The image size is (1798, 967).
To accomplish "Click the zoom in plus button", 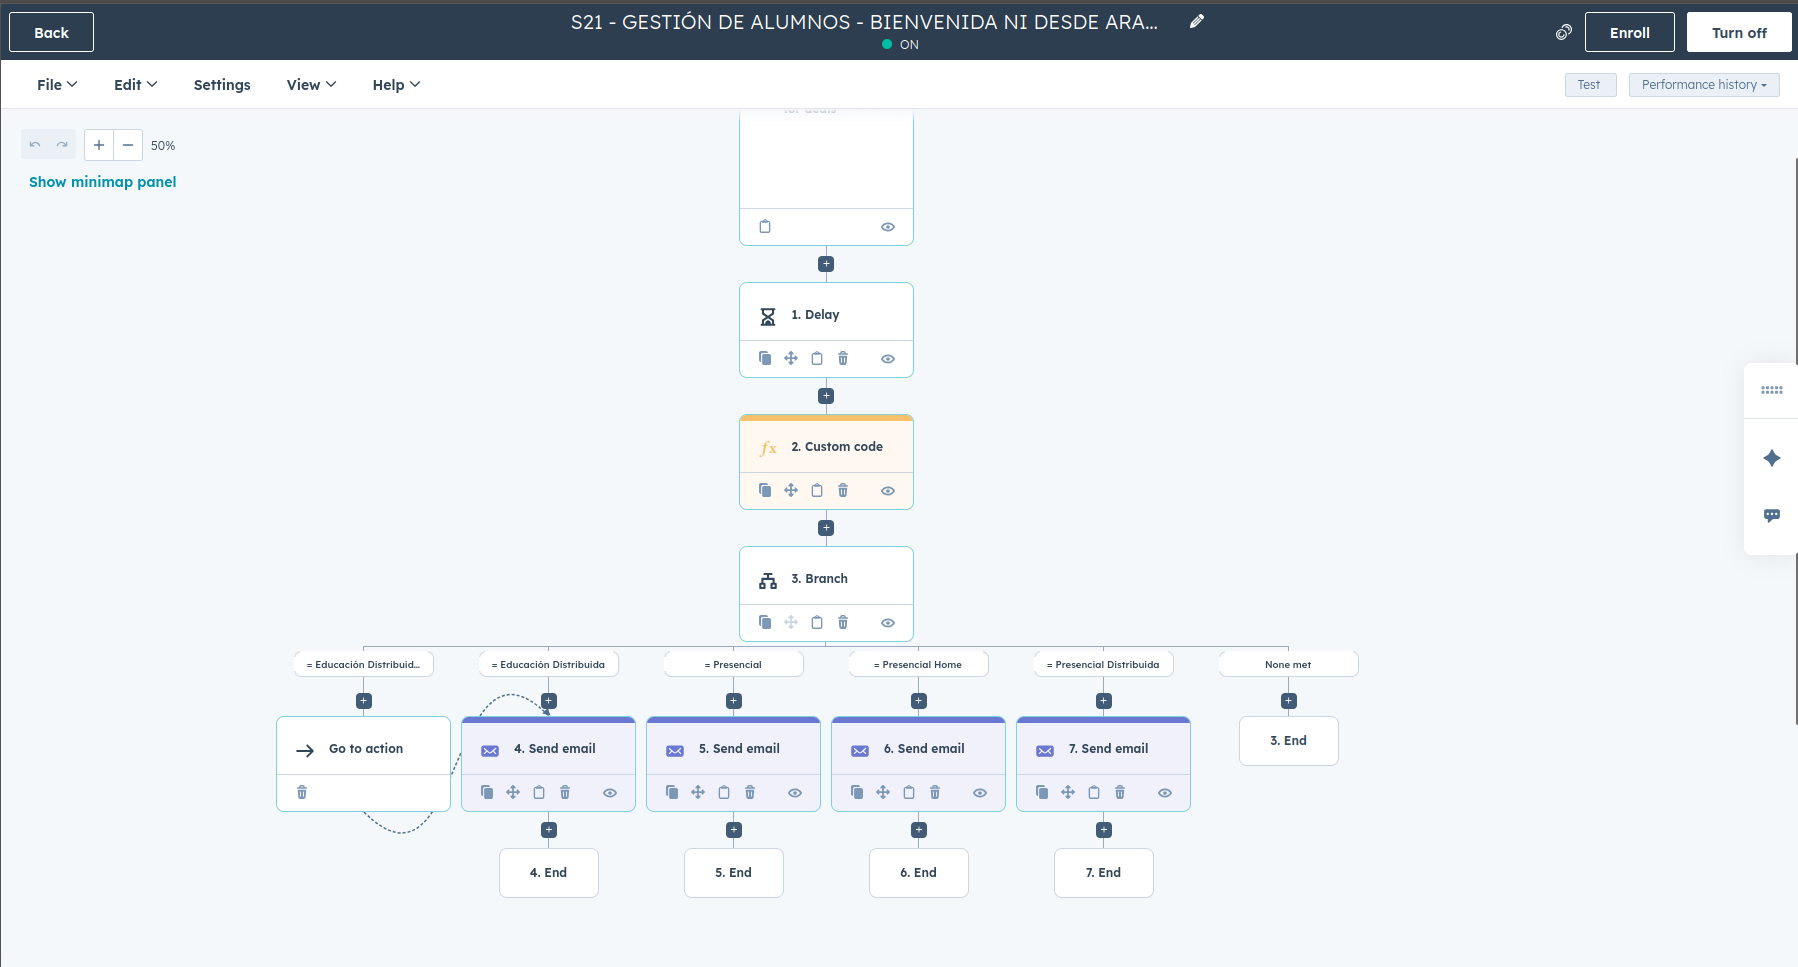I will pyautogui.click(x=99, y=145).
